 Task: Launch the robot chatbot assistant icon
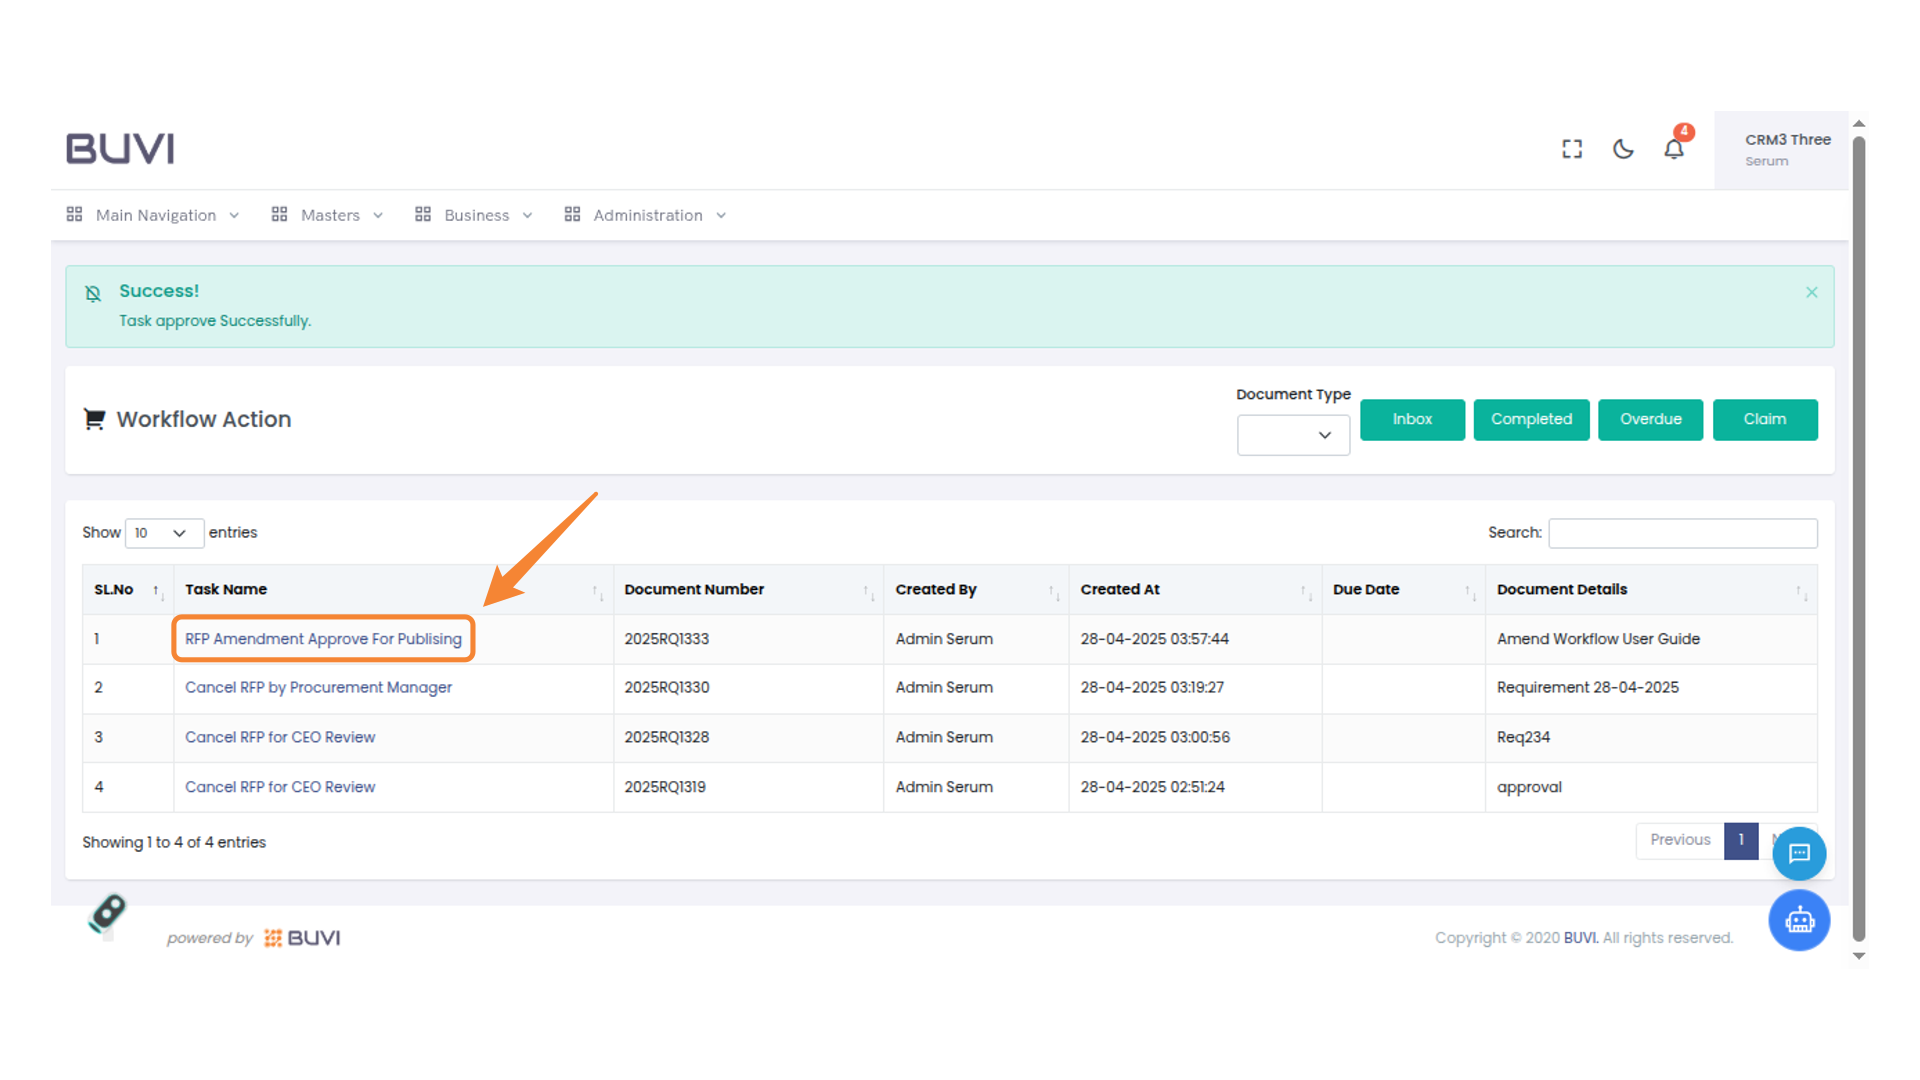click(x=1799, y=920)
